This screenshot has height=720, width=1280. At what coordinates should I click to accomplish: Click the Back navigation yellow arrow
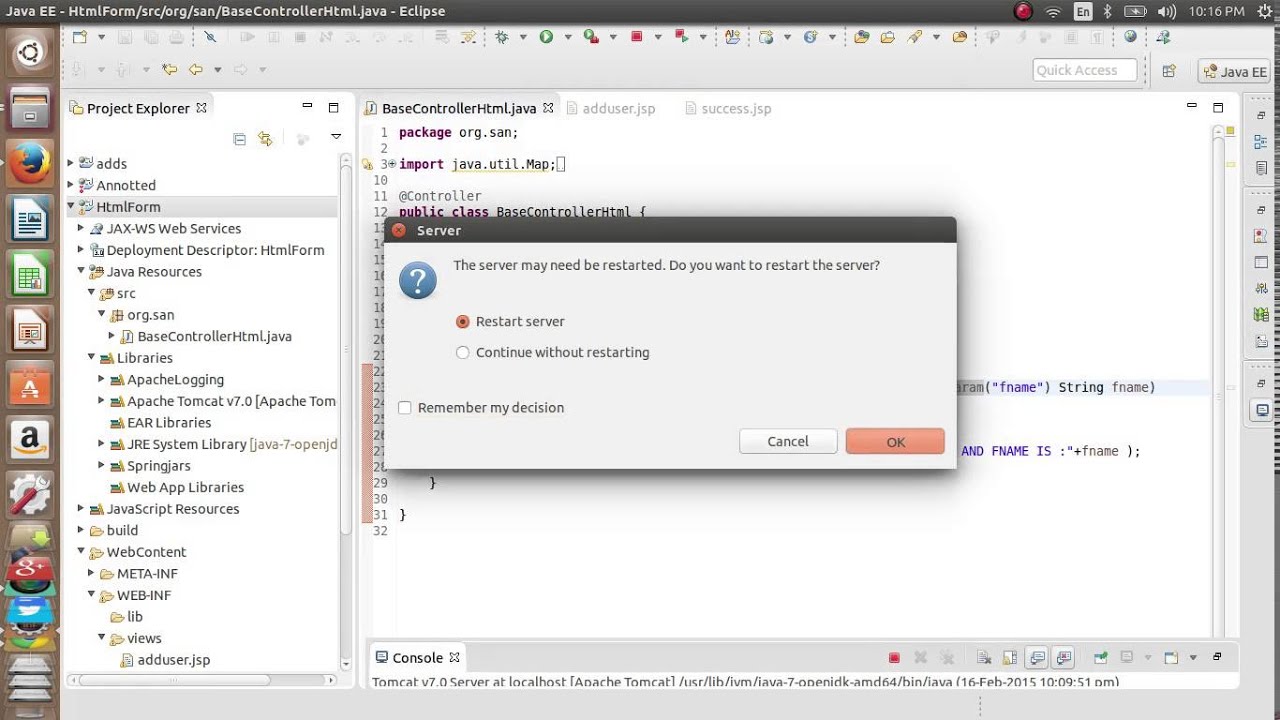(195, 70)
